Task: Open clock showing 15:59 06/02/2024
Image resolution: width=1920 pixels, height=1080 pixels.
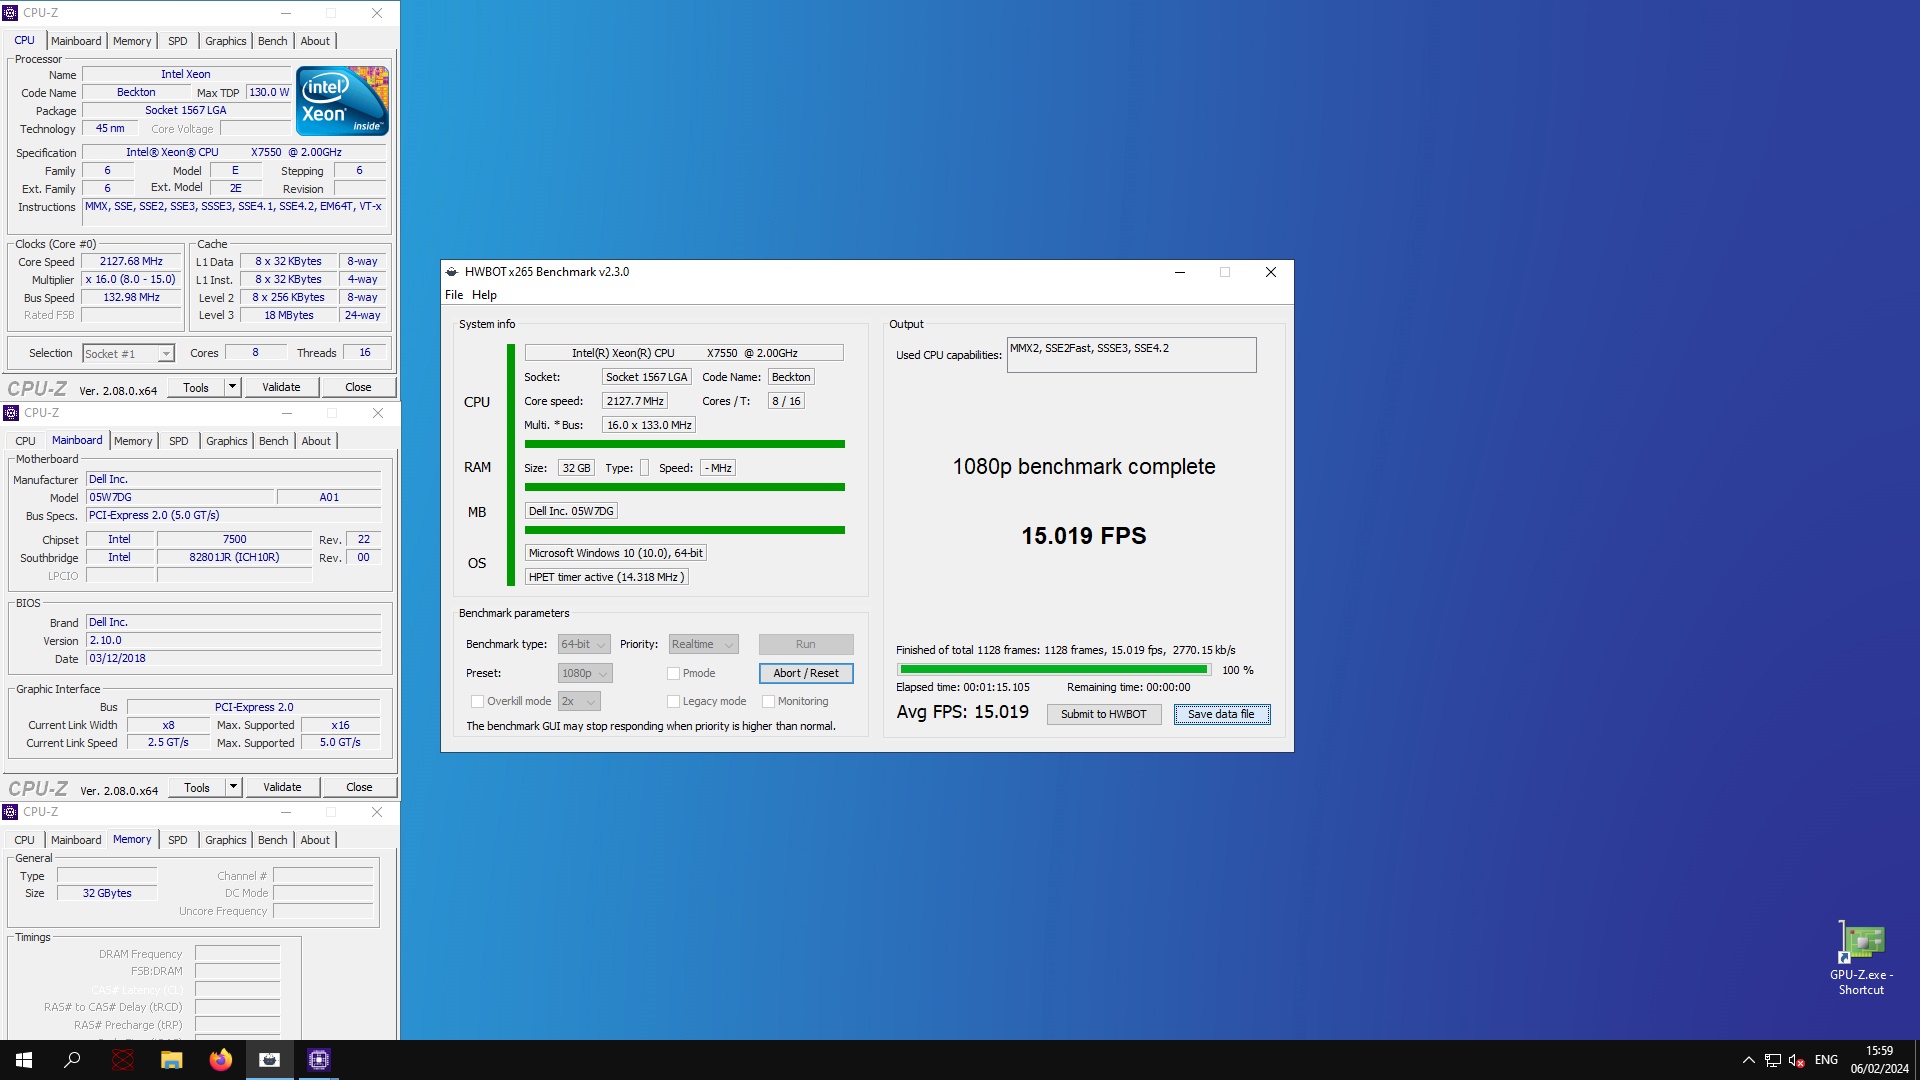Action: [1879, 1060]
